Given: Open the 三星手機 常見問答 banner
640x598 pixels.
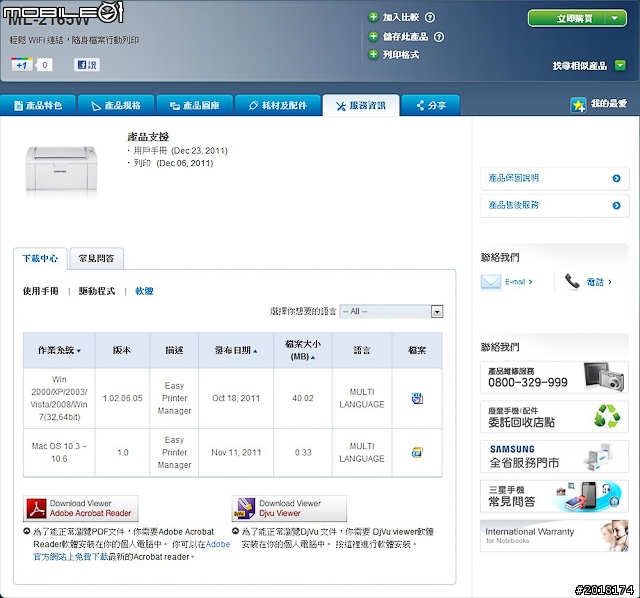Looking at the screenshot, I should click(x=554, y=496).
